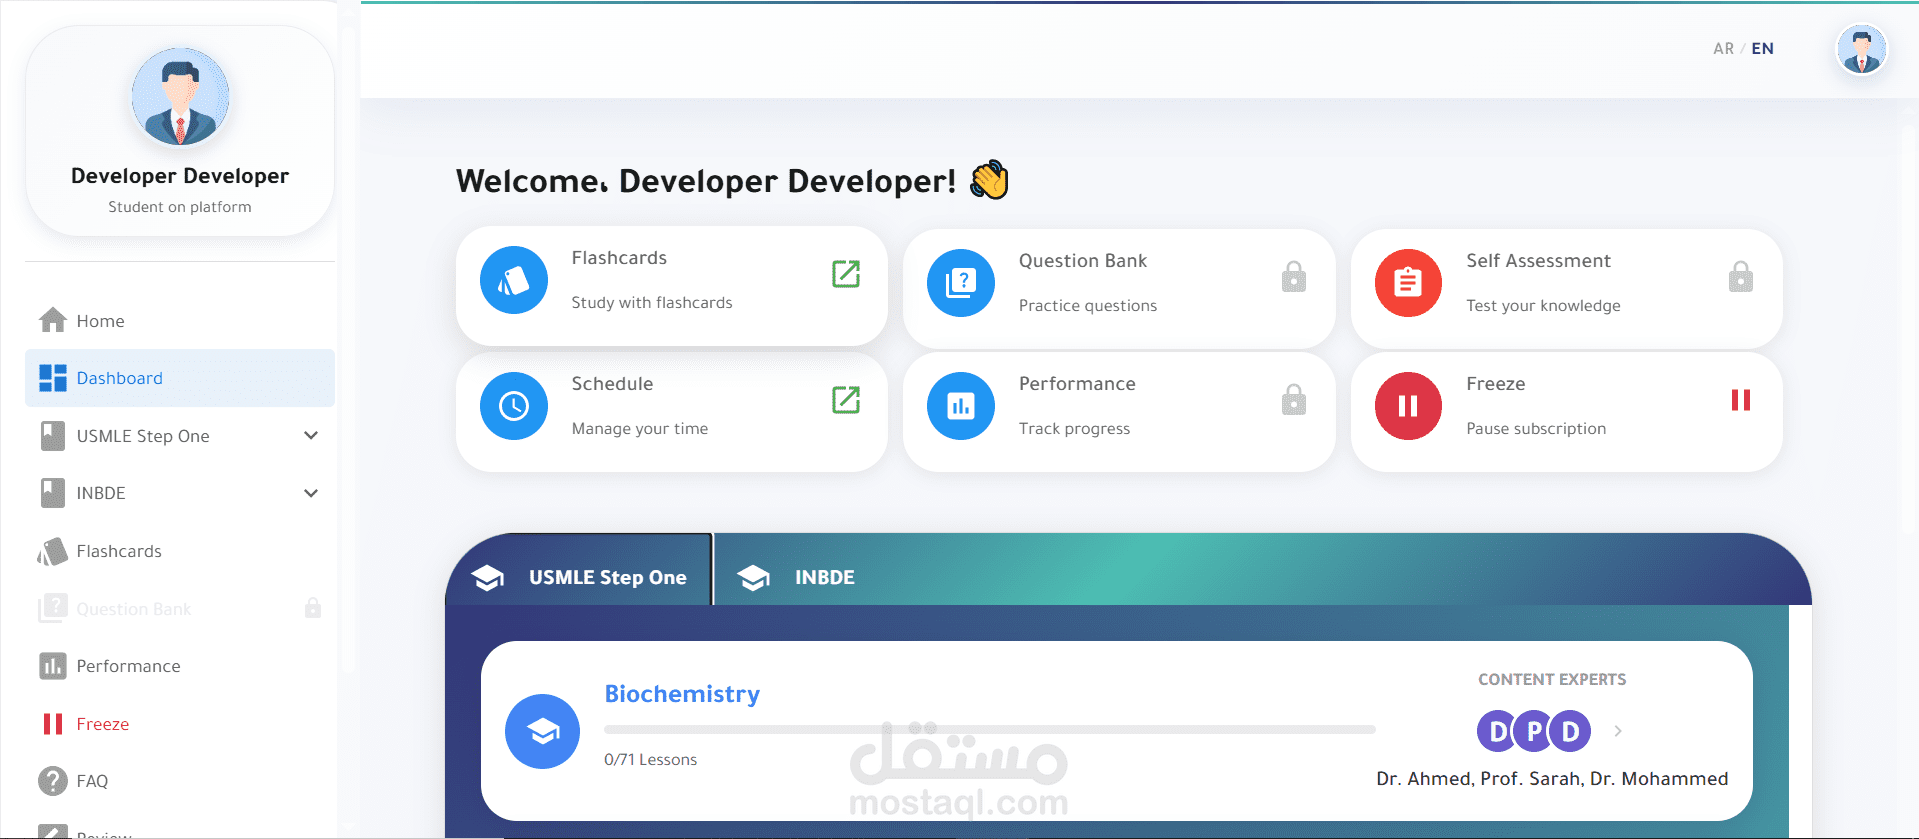Click the graduation cap icon on USMLE Step One tab

[488, 578]
